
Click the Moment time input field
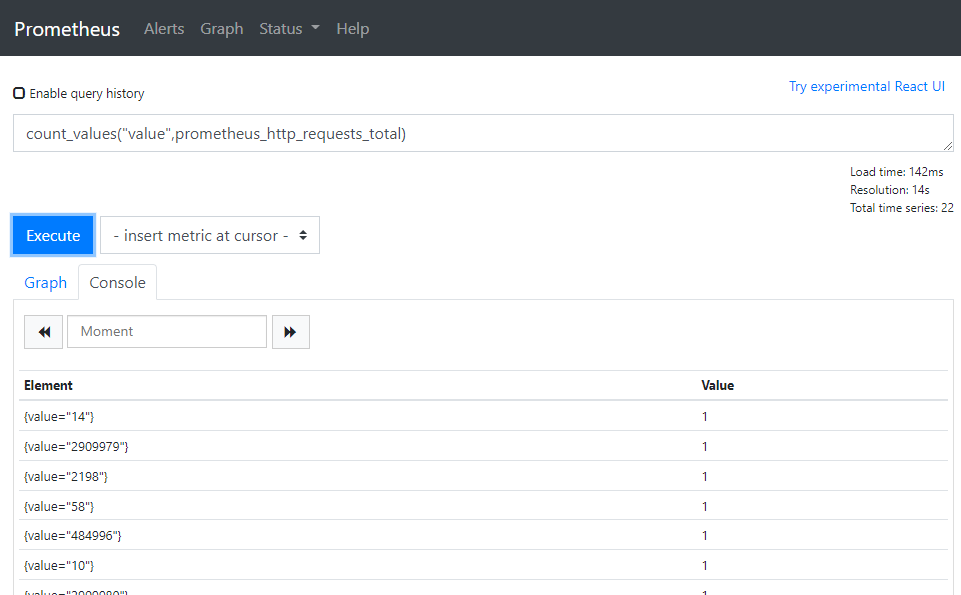pos(167,332)
